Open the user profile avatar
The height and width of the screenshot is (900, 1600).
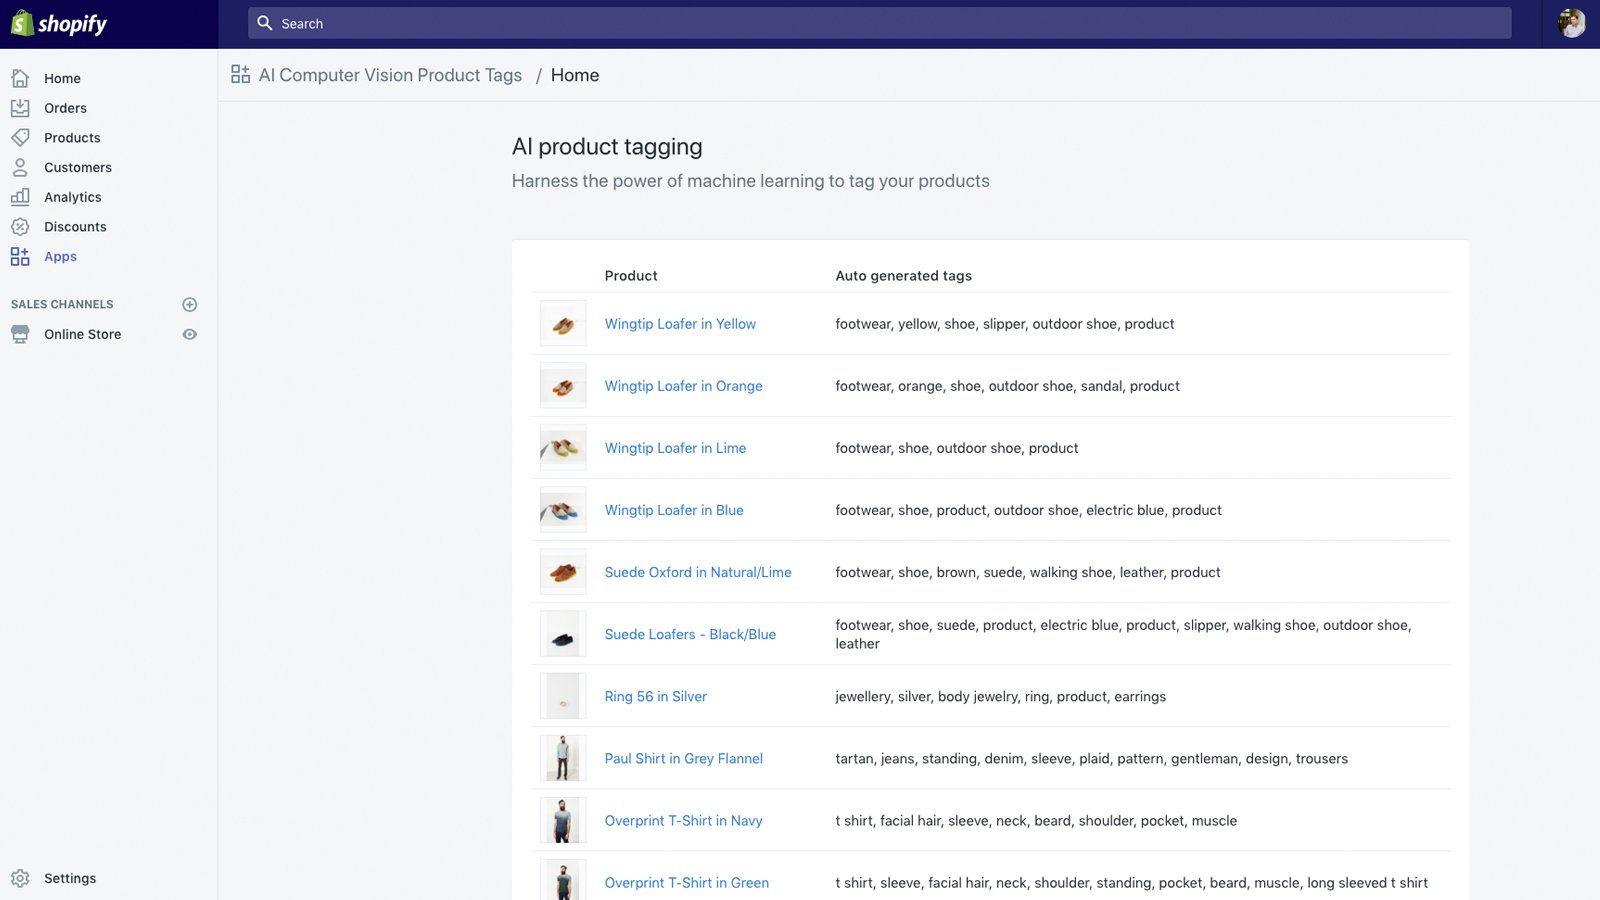coord(1571,24)
